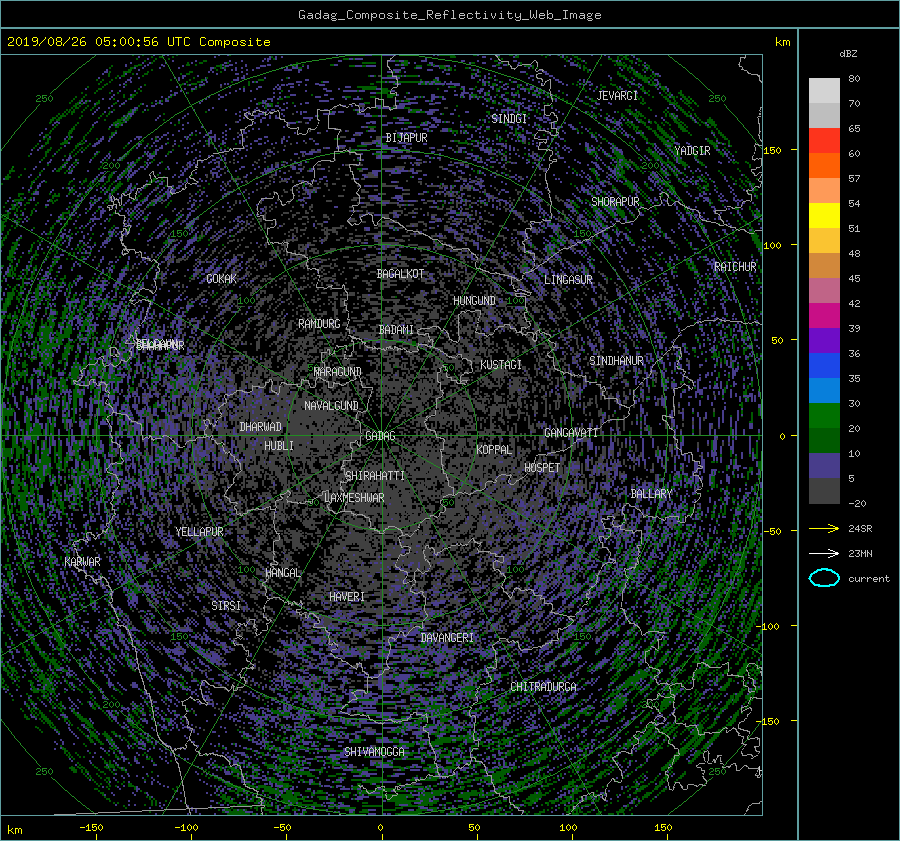Screen dimensions: 900x841
Task: Click the JEVARGI city label
Action: coord(618,96)
